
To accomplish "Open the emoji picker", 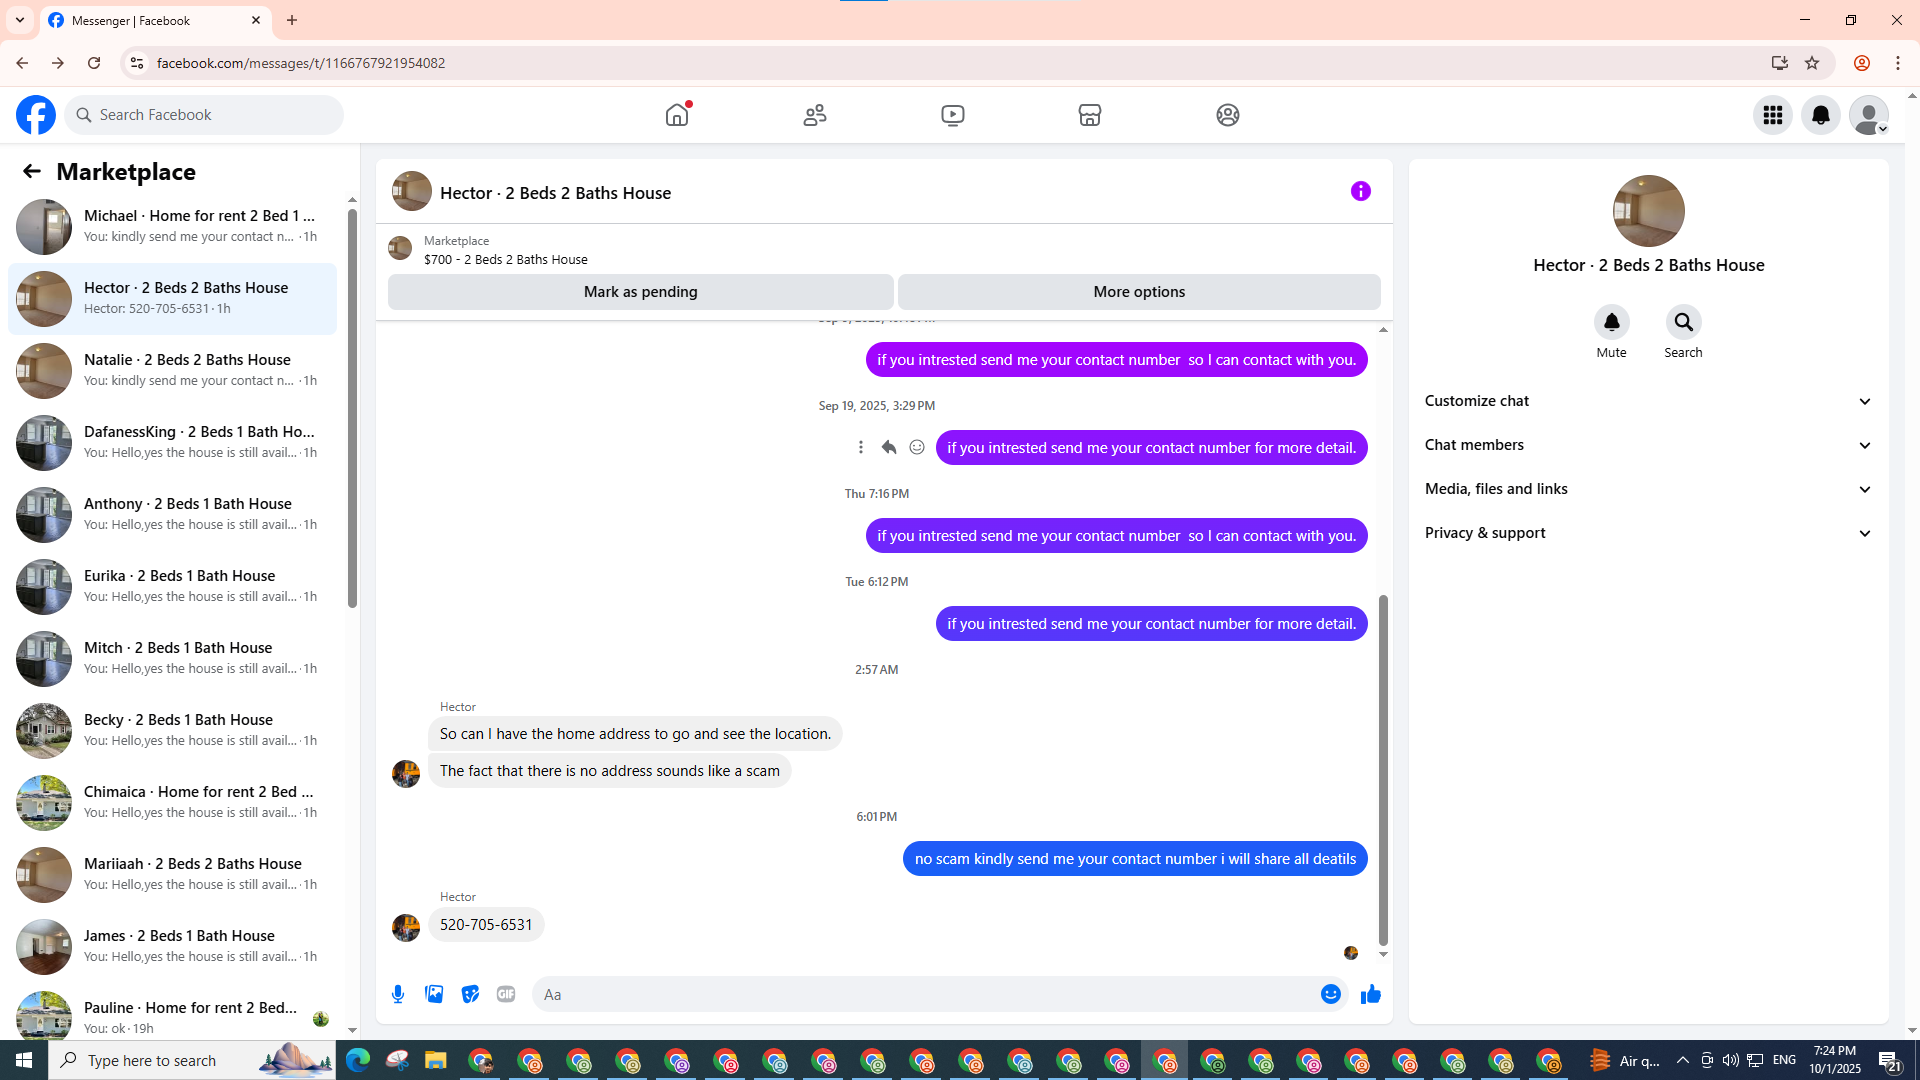I will [x=1331, y=994].
